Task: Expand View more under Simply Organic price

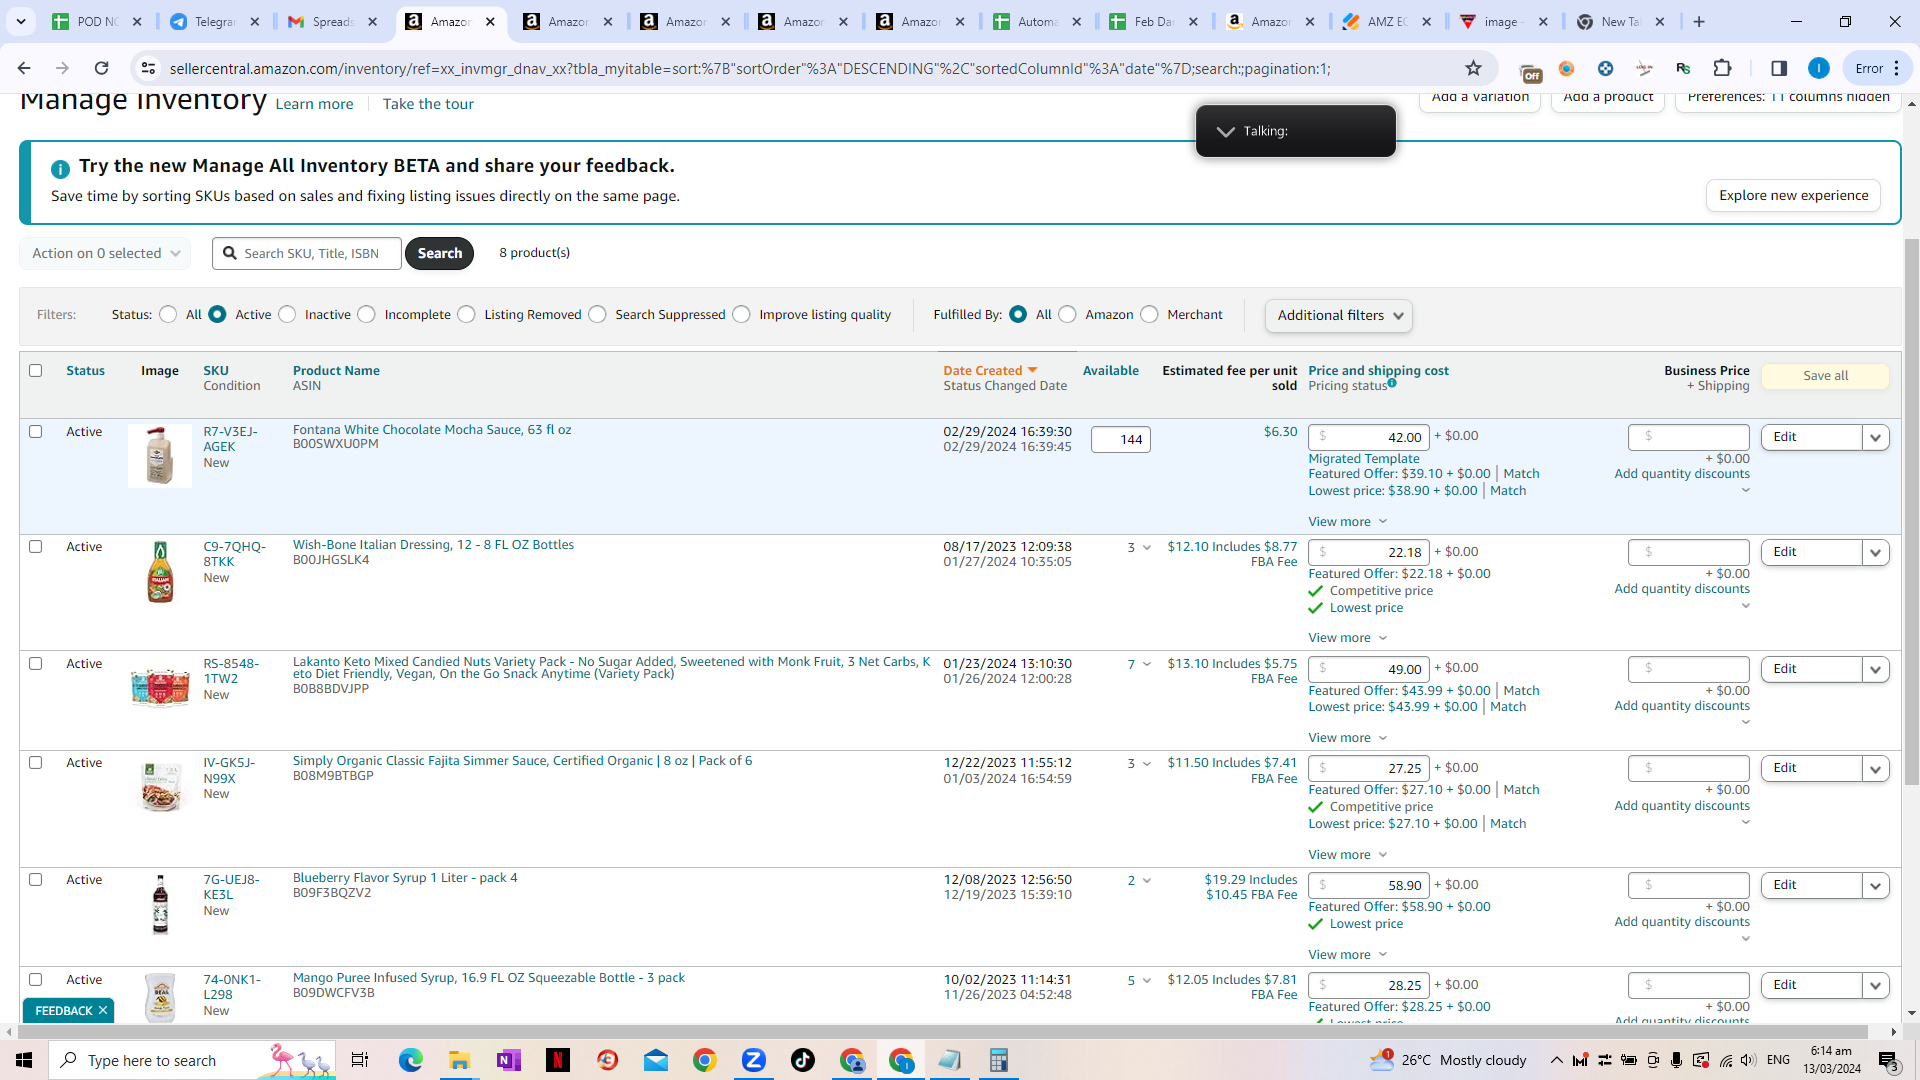Action: click(1348, 854)
